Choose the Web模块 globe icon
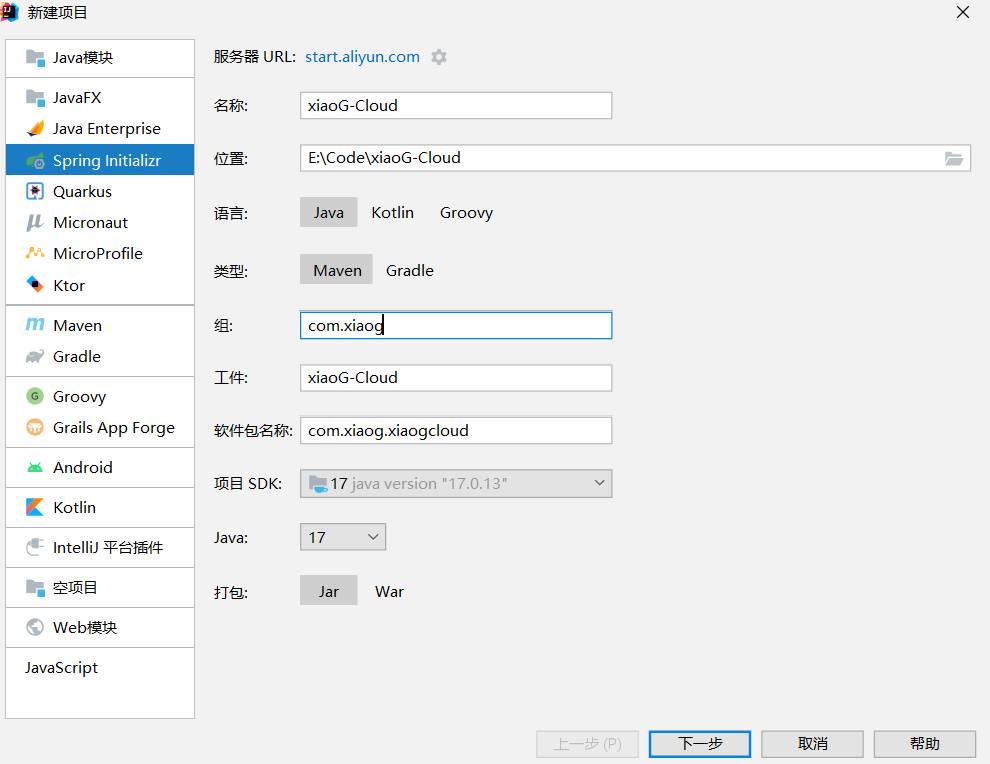 pos(35,627)
